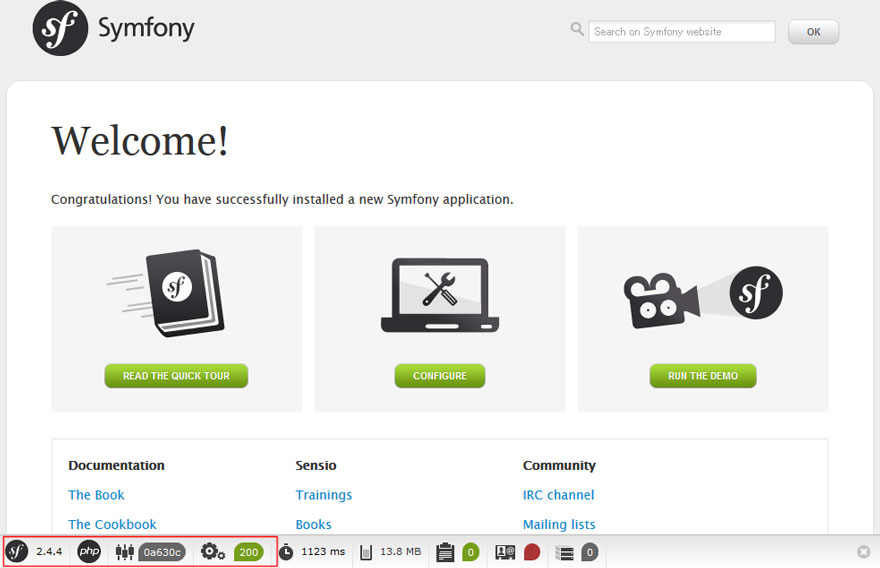Launch Run the Demo
Viewport: 880px width, 568px height.
[703, 375]
